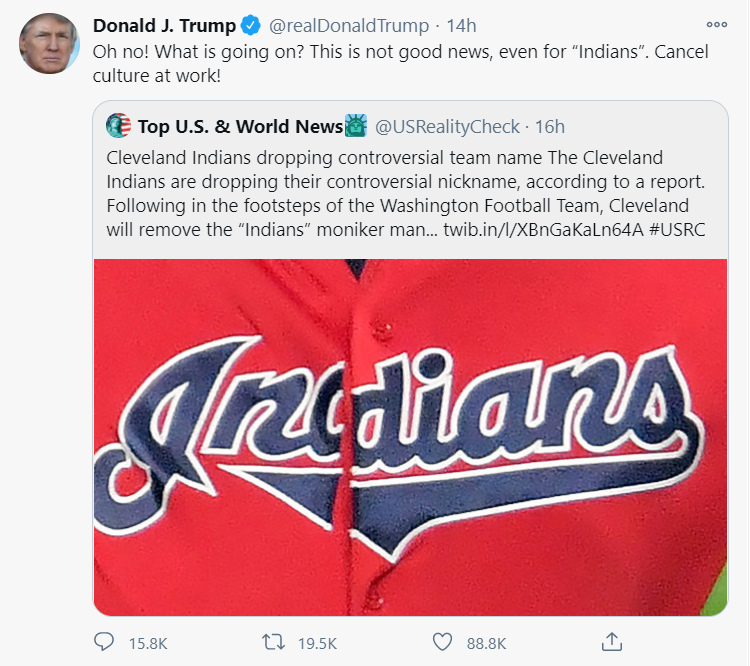Open the Donald J. Trump display name

pyautogui.click(x=164, y=25)
